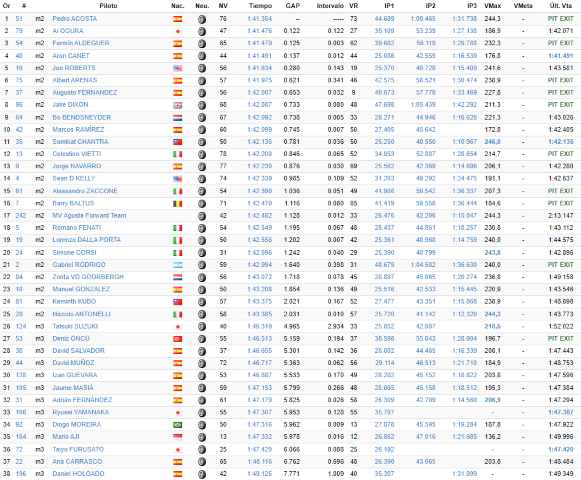Screen dimensions: 581x480
Task: Click tyre icon in Jaume MASIÁ row
Action: (202, 388)
